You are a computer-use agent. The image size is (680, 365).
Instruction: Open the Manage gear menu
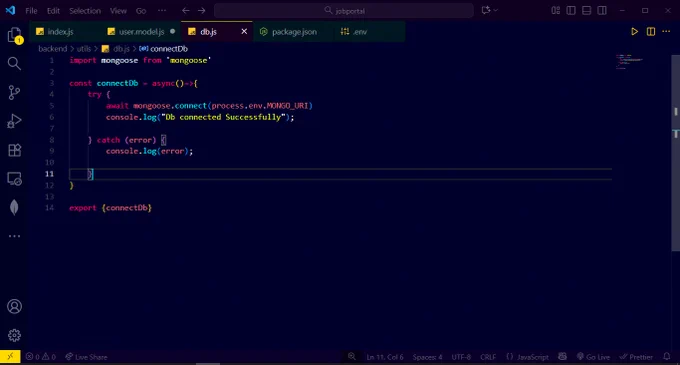(14, 335)
